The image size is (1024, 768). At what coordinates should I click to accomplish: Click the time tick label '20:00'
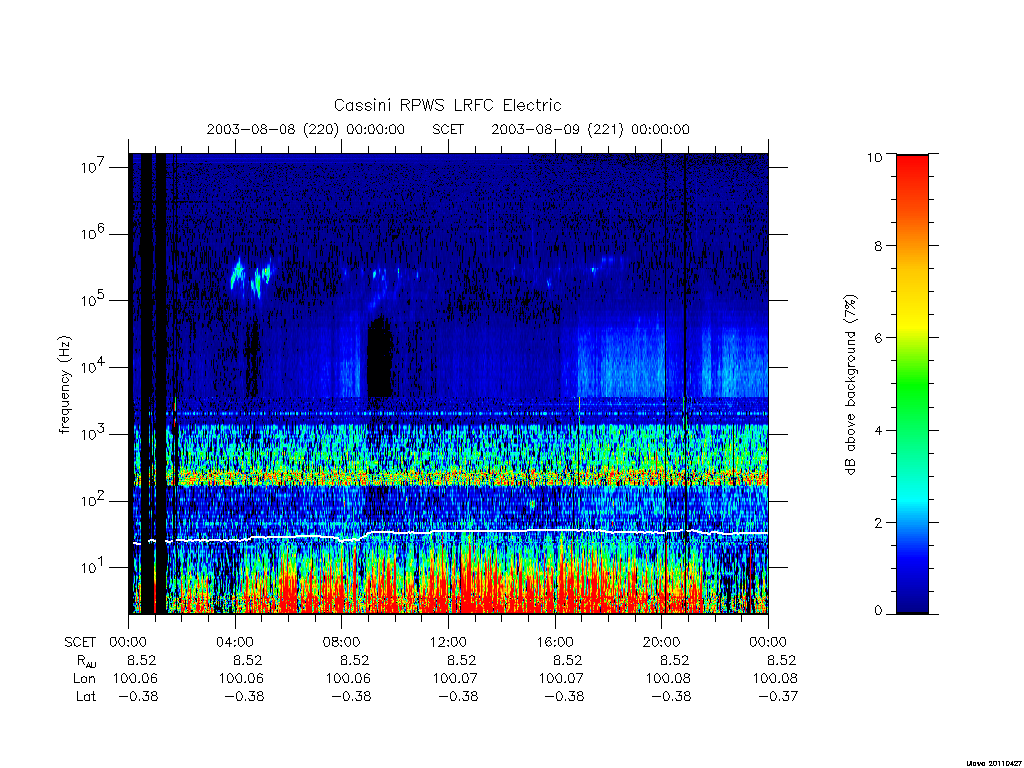point(661,642)
